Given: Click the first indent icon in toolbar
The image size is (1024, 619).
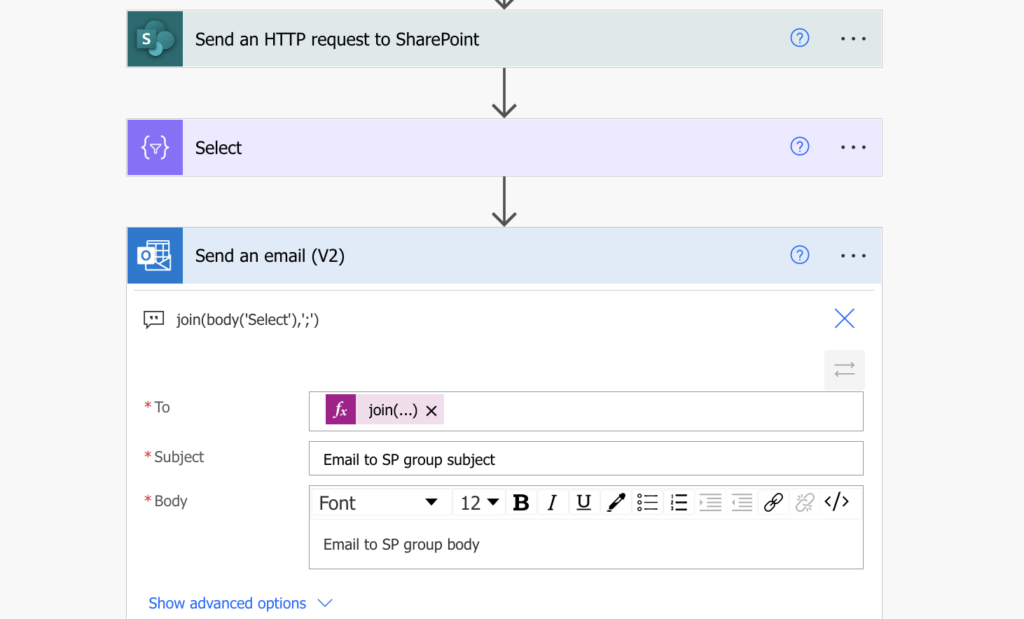Looking at the screenshot, I should (x=710, y=502).
